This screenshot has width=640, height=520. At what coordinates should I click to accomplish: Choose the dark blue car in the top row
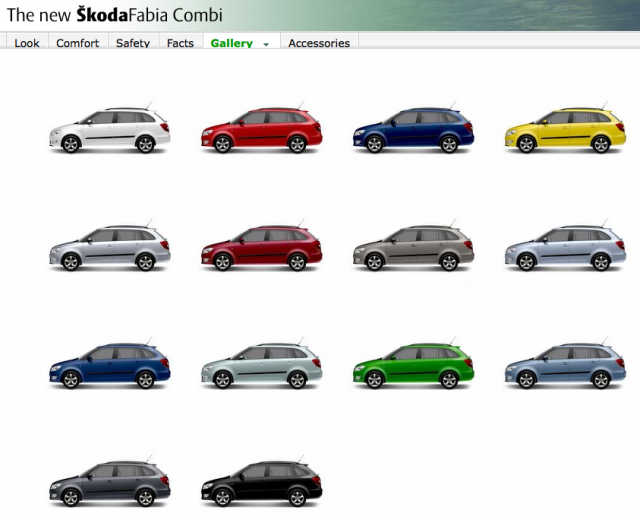(413, 128)
